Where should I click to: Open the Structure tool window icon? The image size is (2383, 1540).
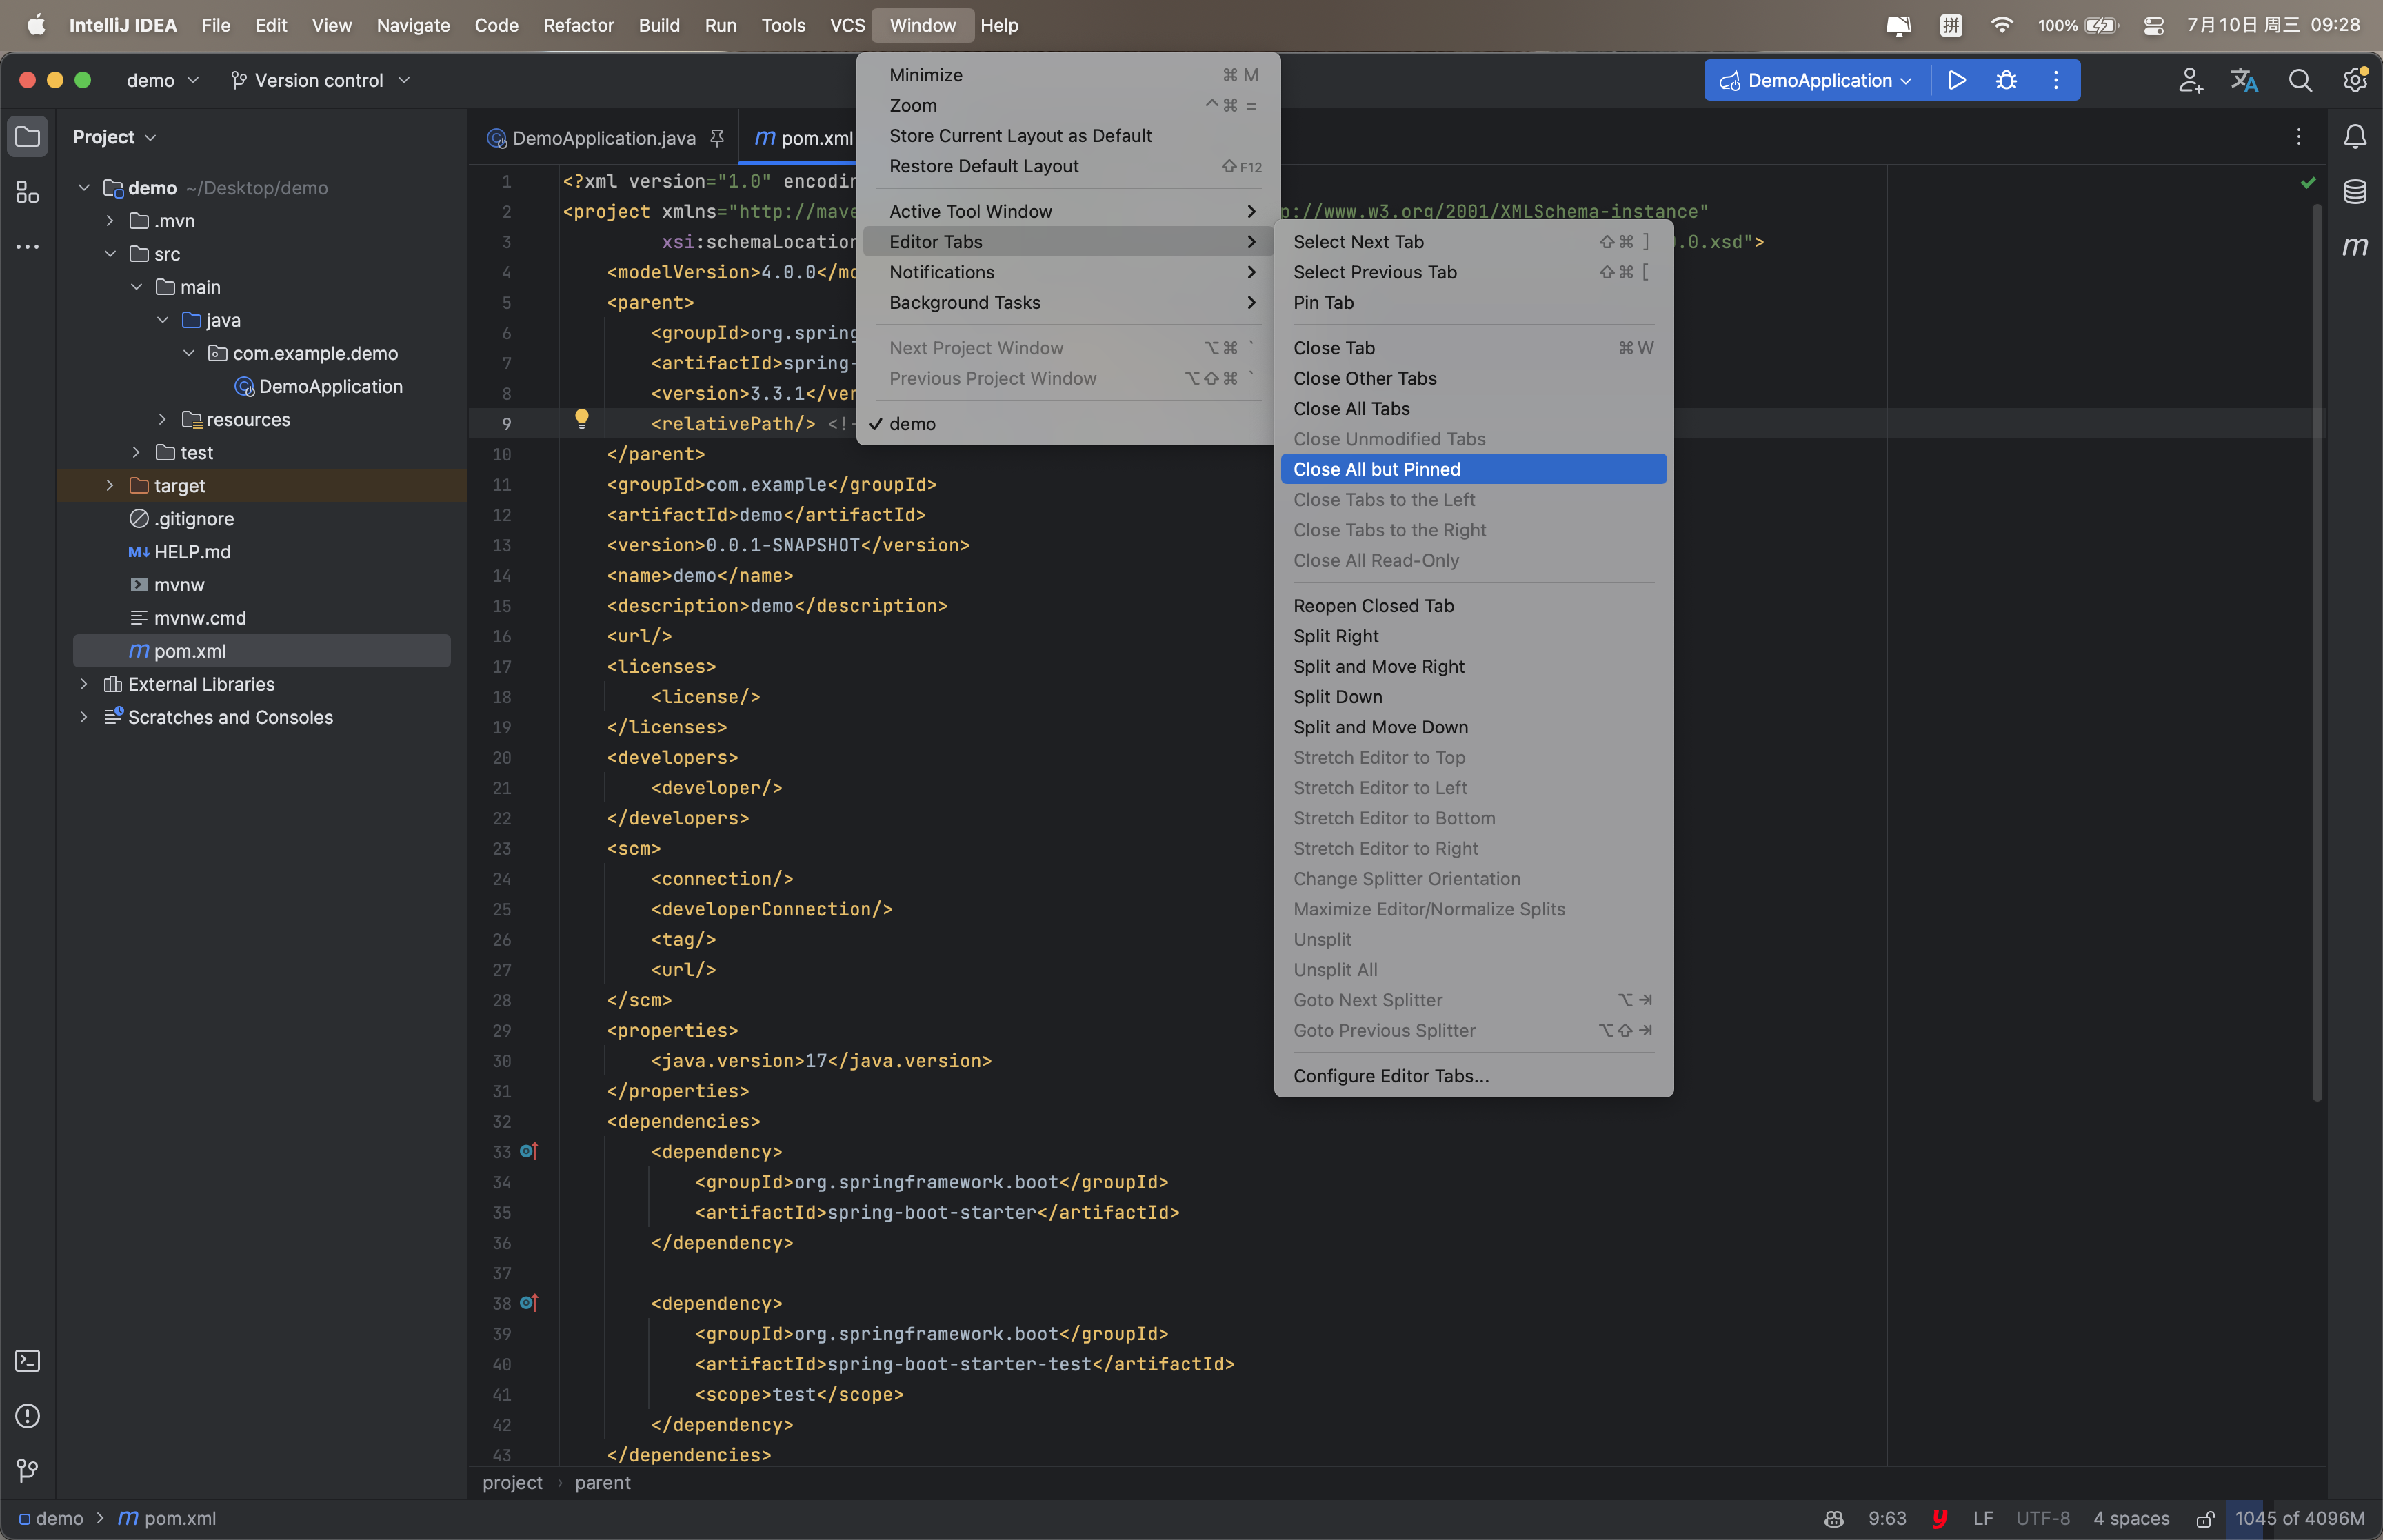pyautogui.click(x=28, y=192)
